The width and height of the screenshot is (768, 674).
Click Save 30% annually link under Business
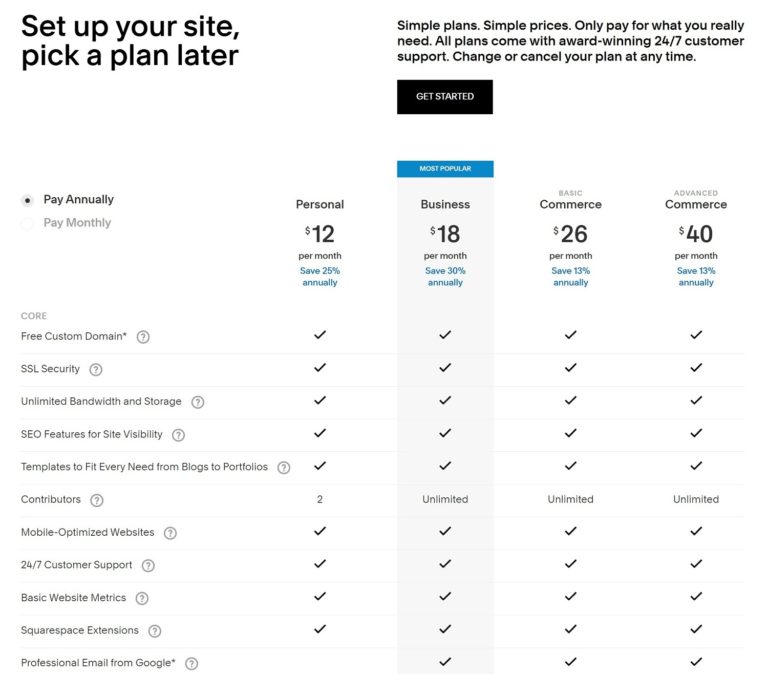[445, 276]
